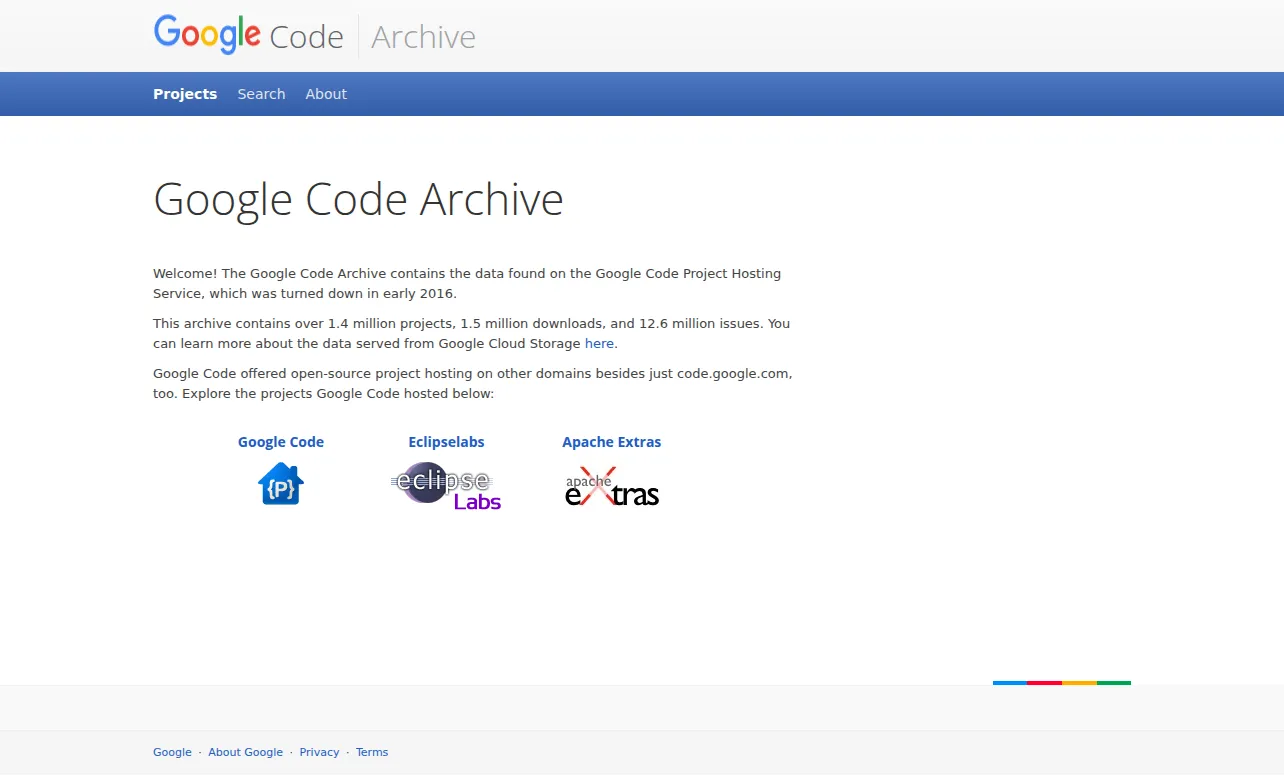Open the Eclipse Labs logo

[x=446, y=486]
